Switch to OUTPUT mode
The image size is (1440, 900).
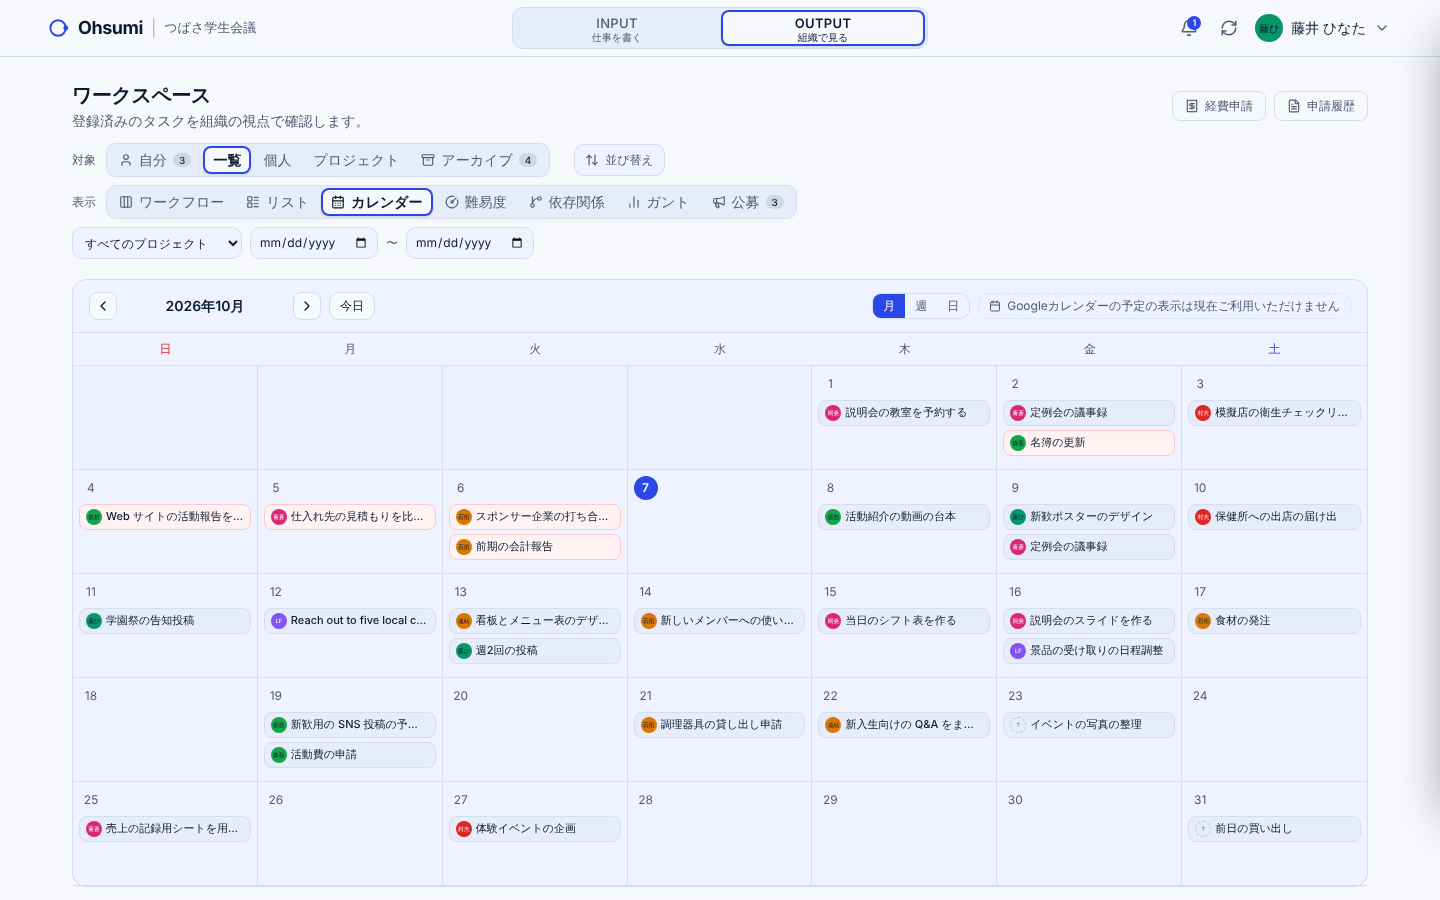(823, 28)
